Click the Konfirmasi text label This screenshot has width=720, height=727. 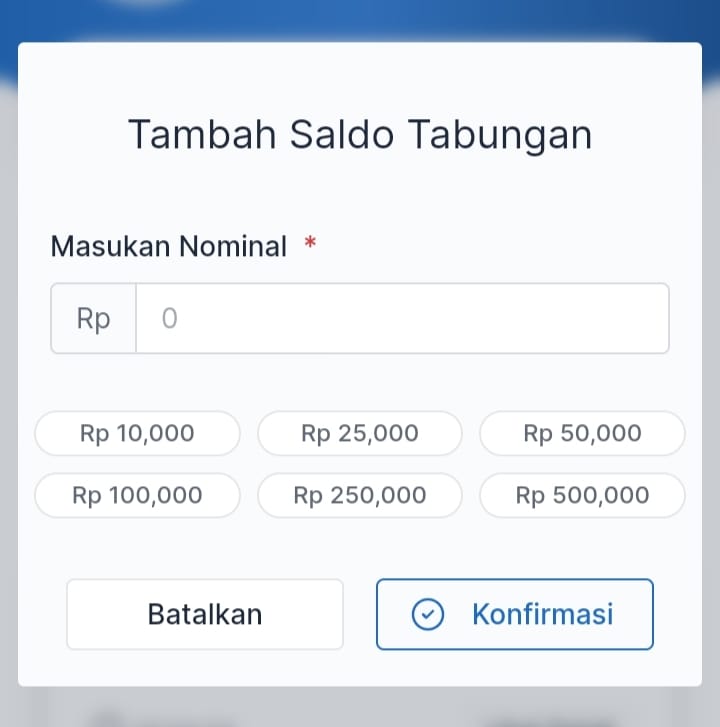(x=542, y=614)
